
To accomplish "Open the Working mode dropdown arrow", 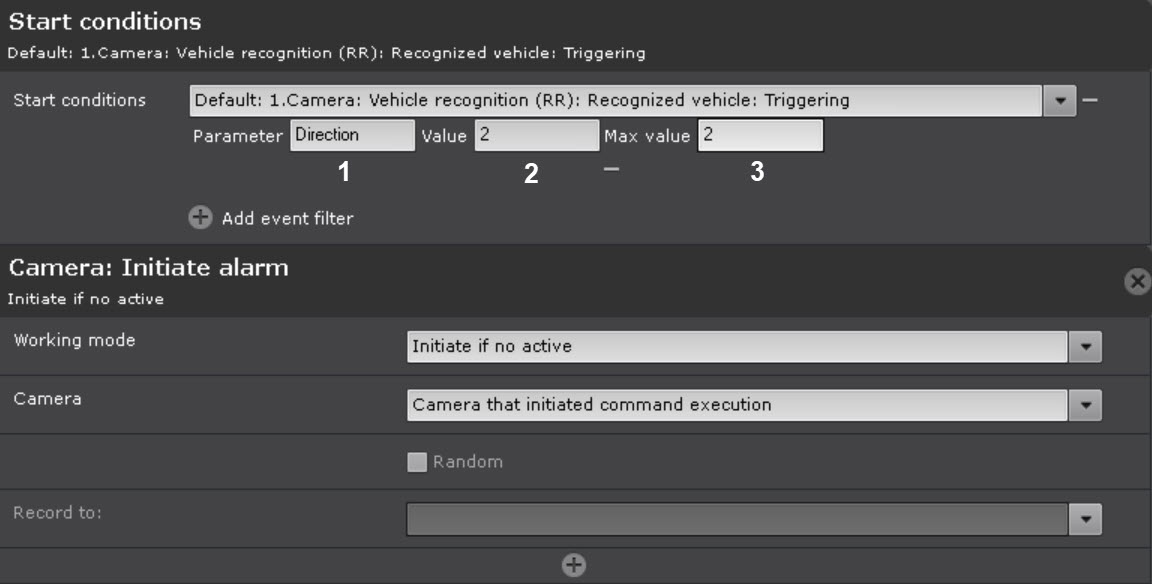I will tap(1085, 347).
